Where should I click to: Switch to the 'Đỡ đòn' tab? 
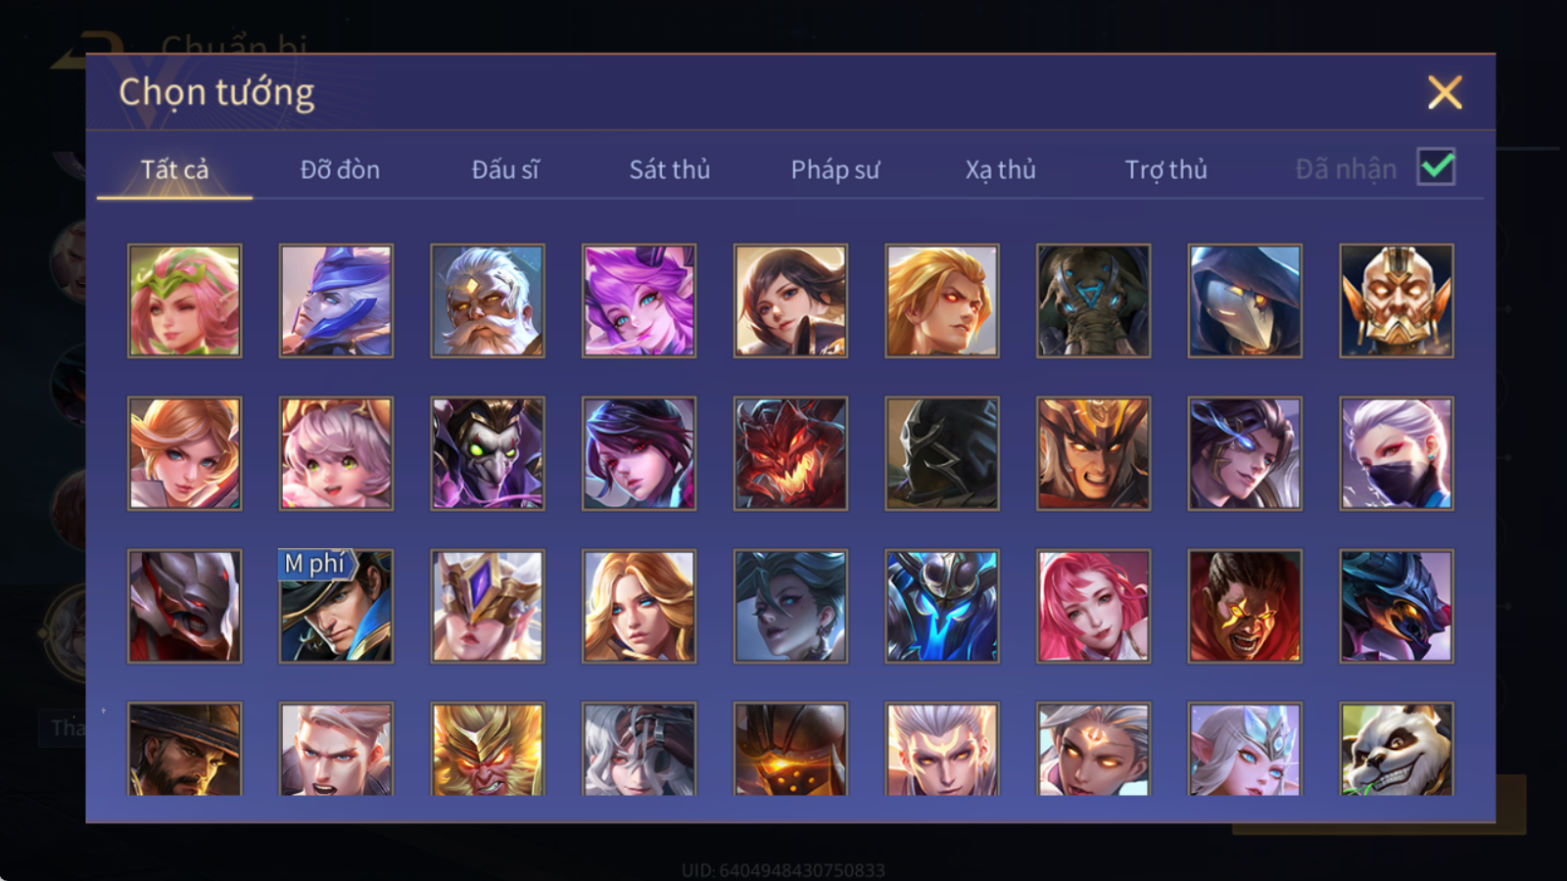coord(340,169)
